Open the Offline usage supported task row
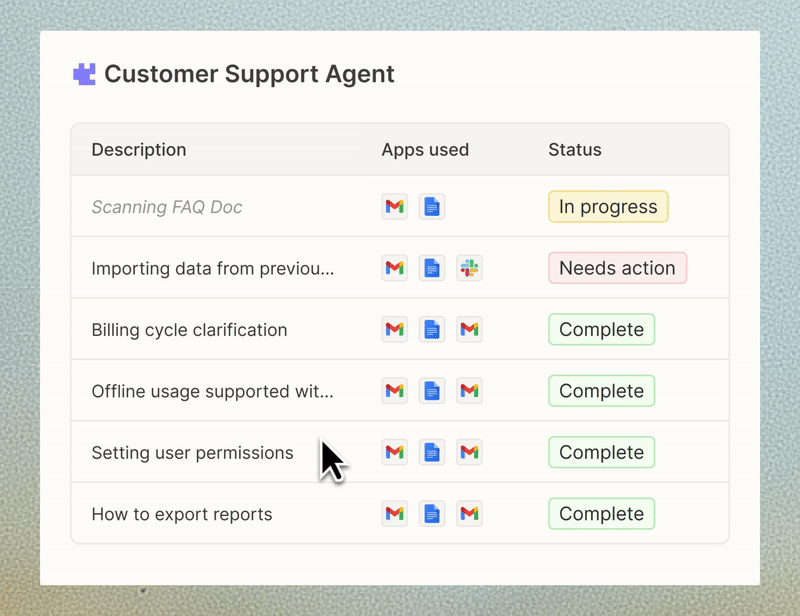The image size is (800, 616). coord(400,390)
